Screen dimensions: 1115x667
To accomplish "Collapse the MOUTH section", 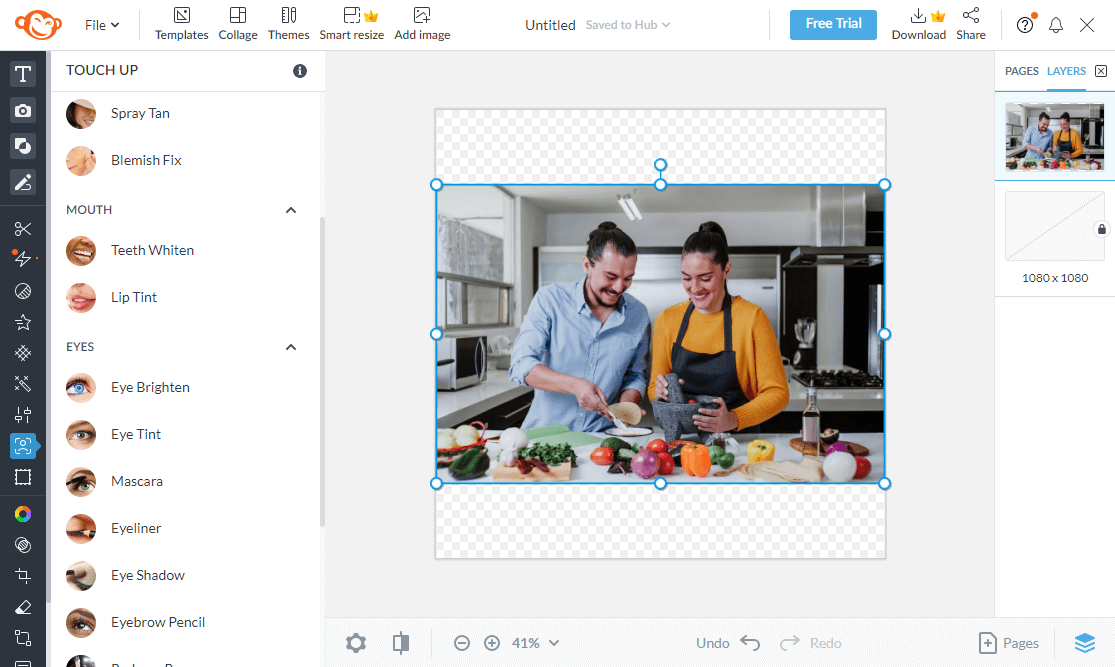I will pos(290,210).
